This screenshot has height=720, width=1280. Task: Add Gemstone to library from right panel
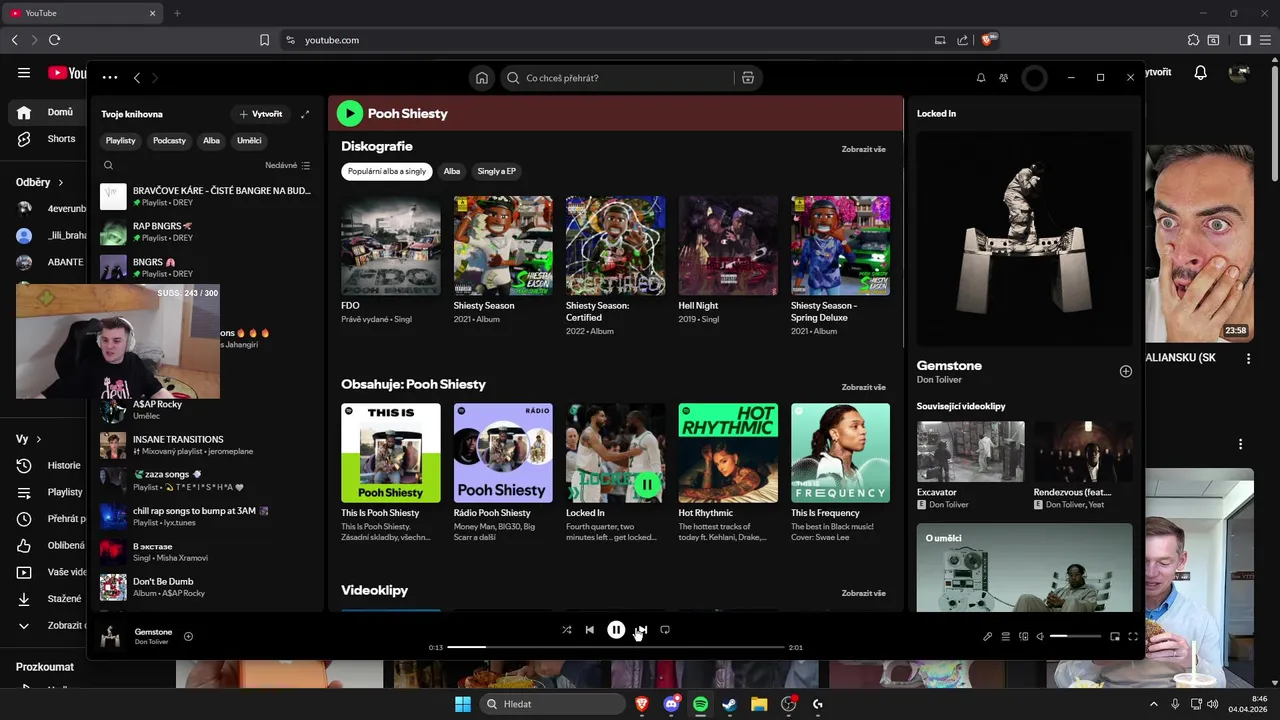tap(1125, 371)
